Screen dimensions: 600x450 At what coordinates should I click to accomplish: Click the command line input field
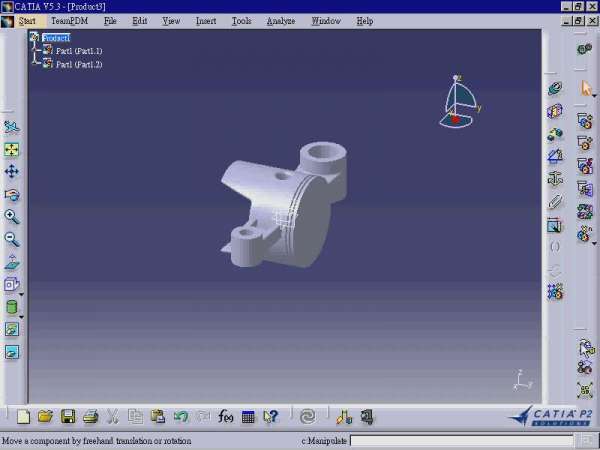pos(462,441)
